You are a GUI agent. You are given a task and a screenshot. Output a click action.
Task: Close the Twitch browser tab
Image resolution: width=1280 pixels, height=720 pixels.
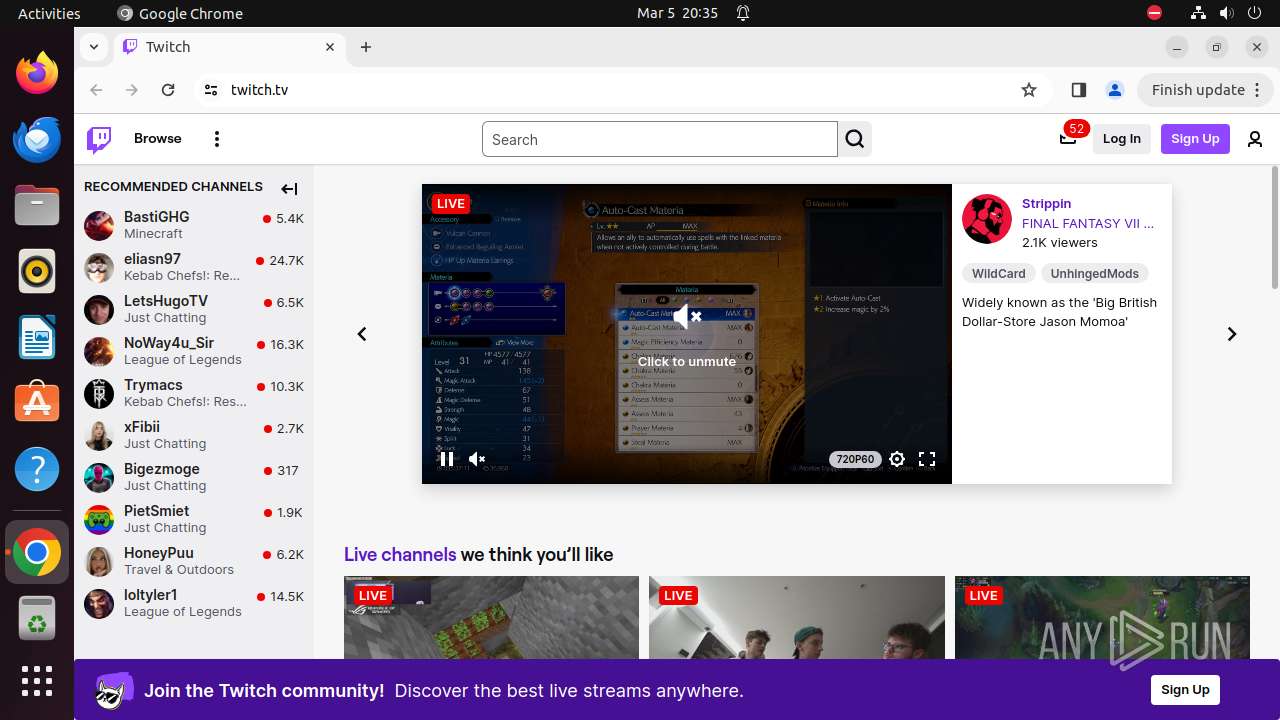tap(330, 47)
